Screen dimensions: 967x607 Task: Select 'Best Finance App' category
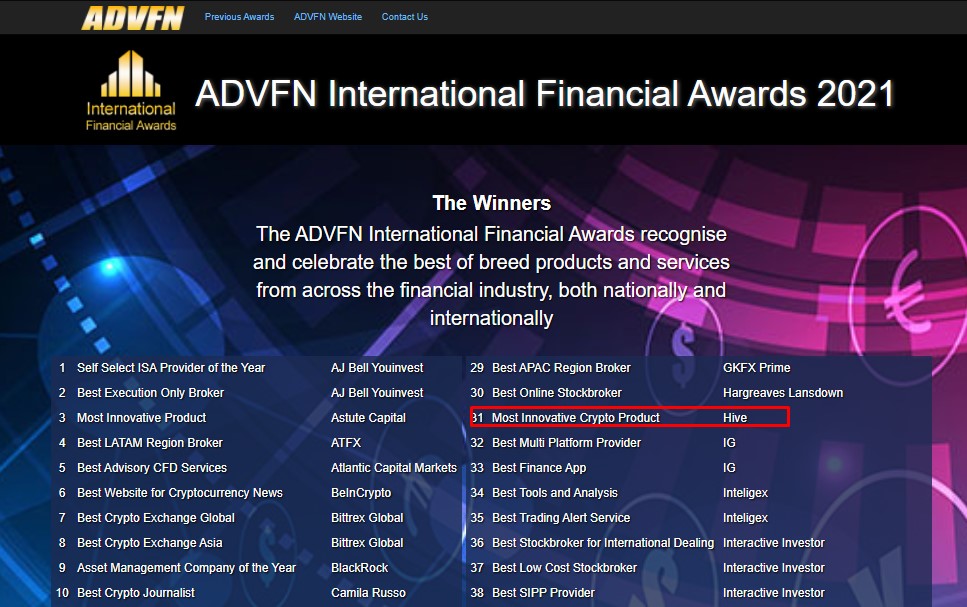[x=539, y=468]
